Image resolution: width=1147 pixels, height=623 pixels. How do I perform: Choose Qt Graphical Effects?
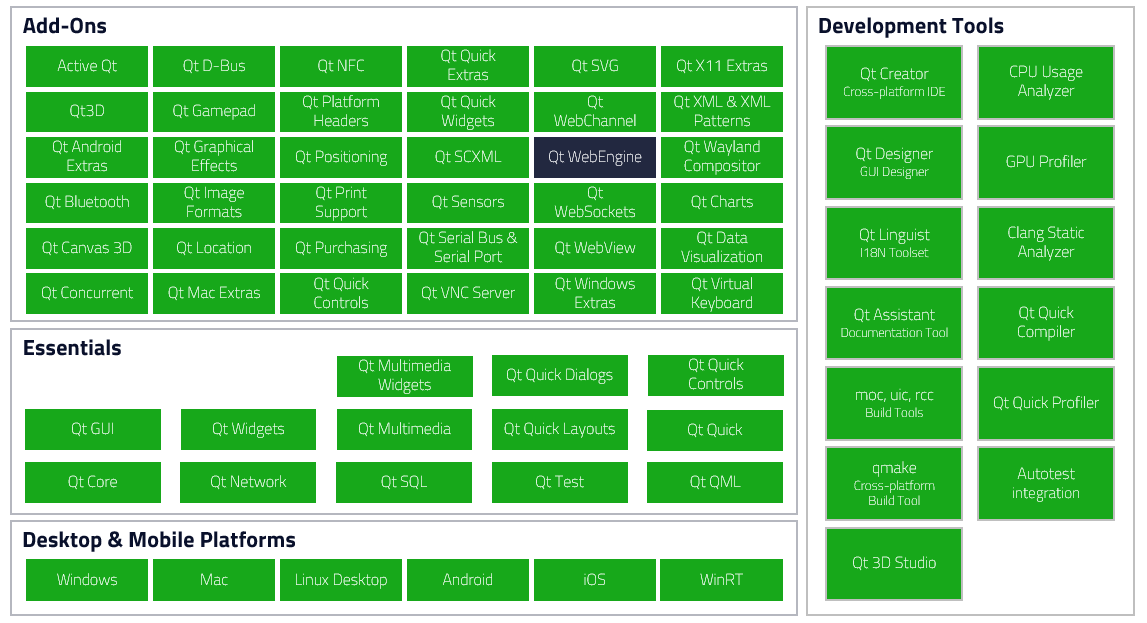214,156
